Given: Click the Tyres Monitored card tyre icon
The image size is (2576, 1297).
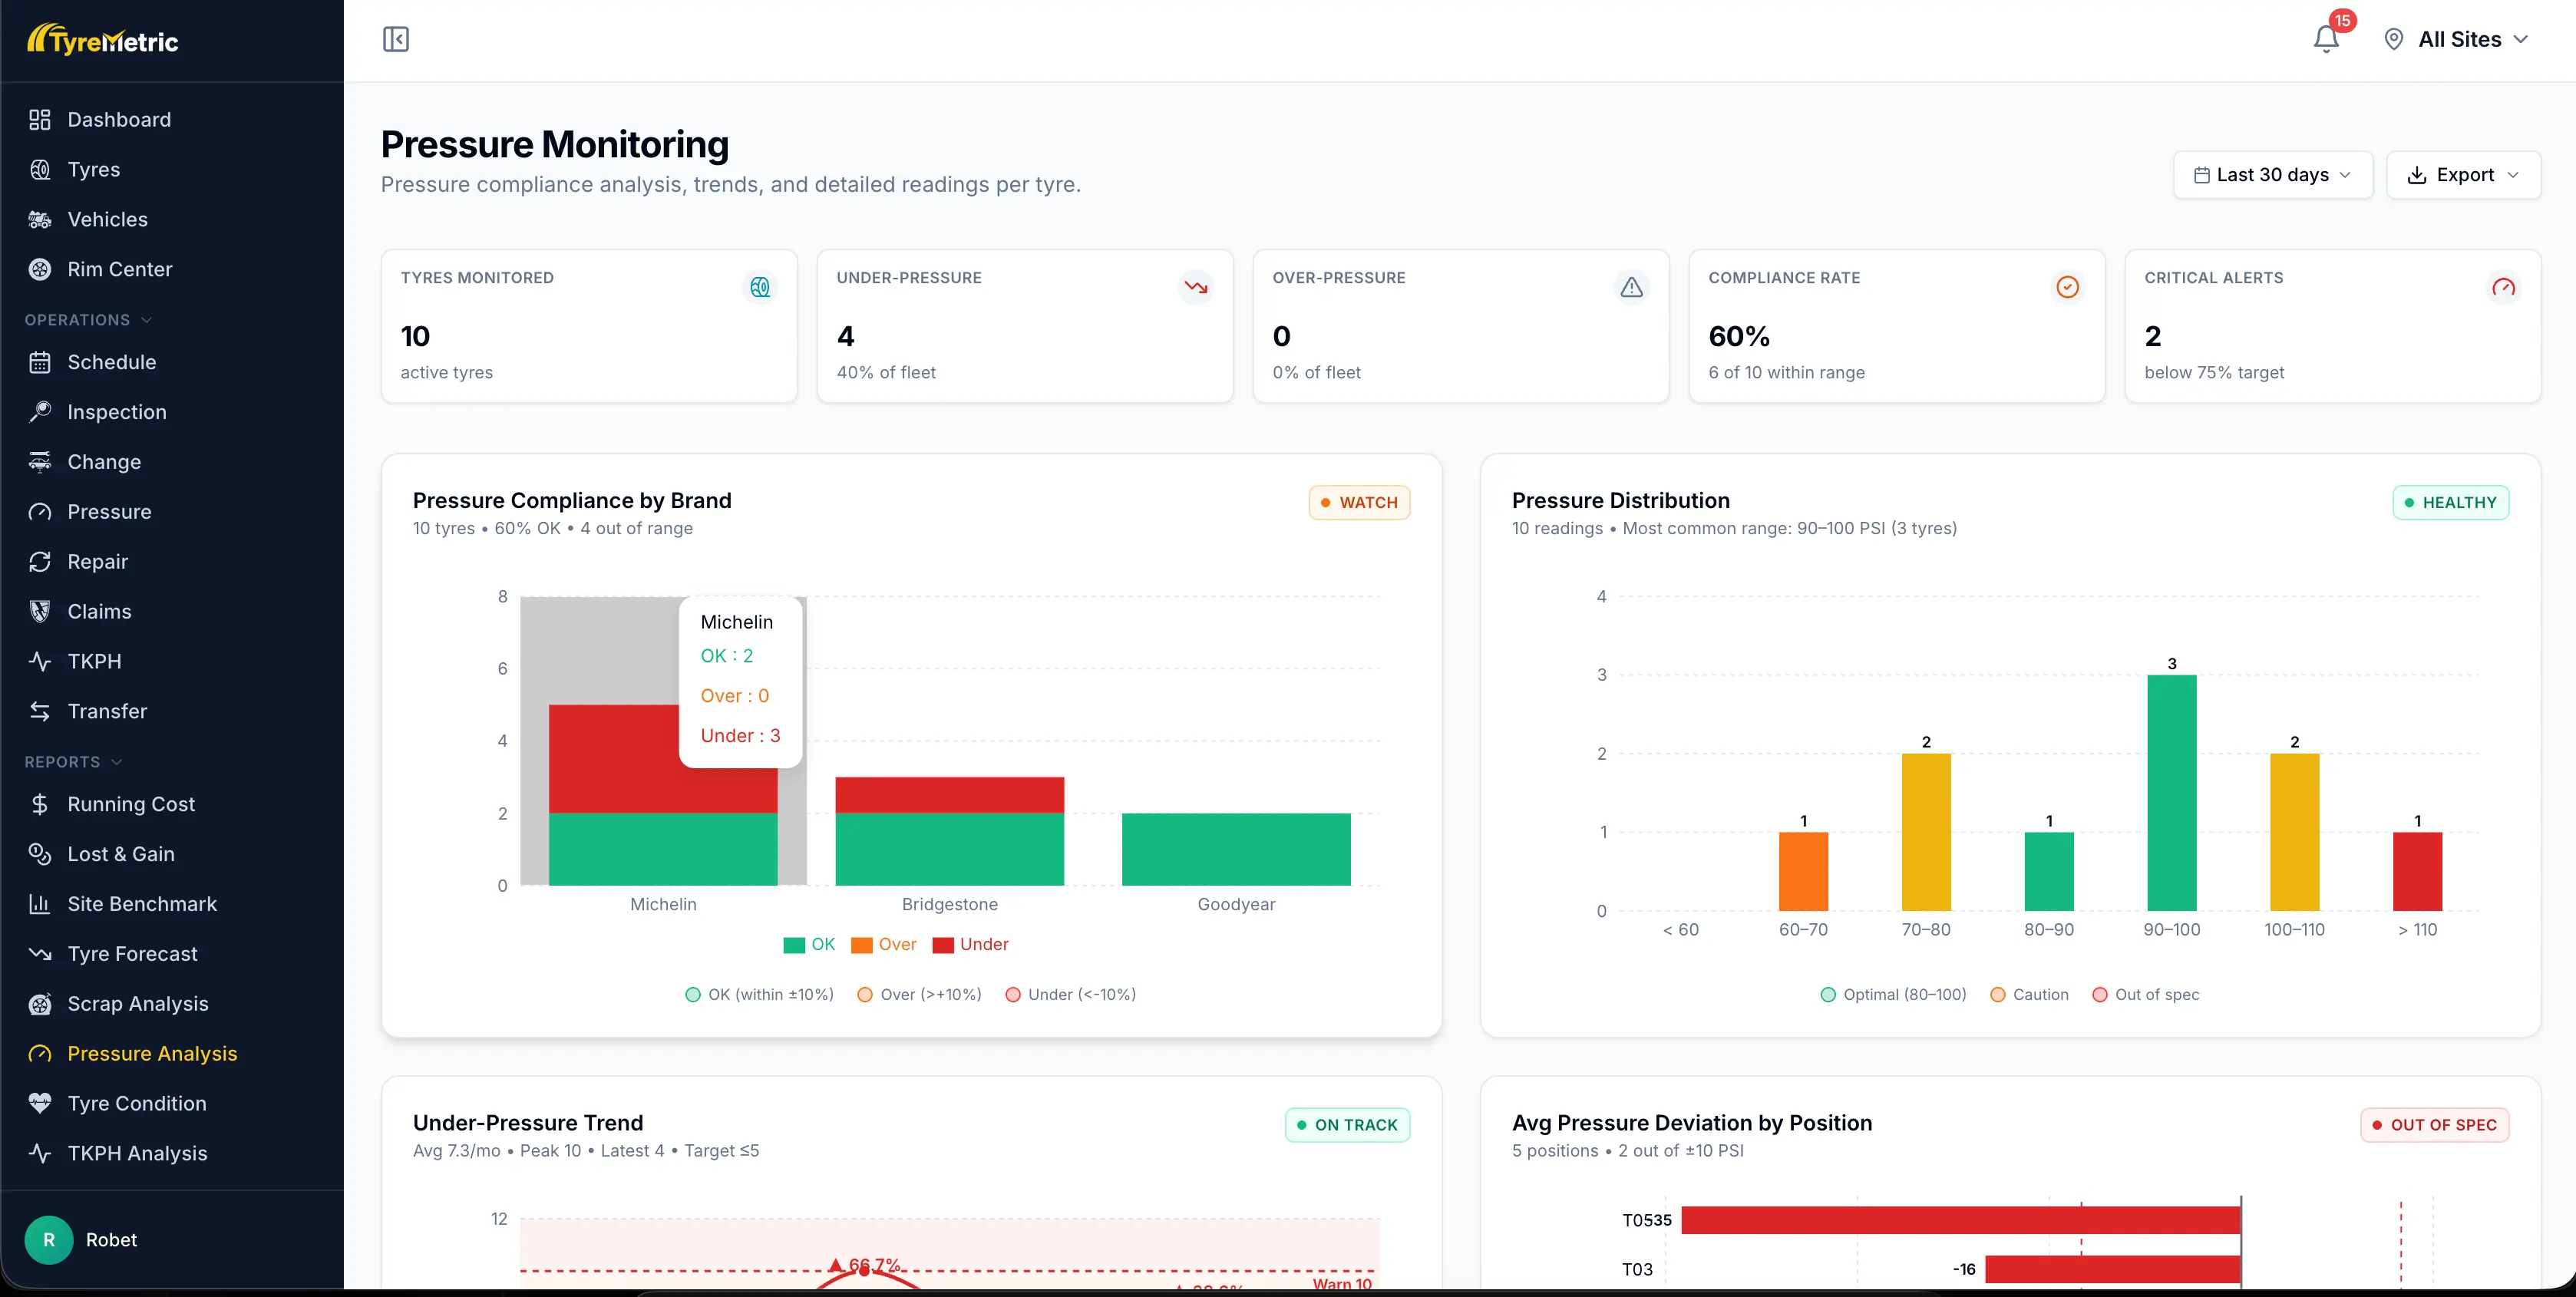Looking at the screenshot, I should [760, 288].
